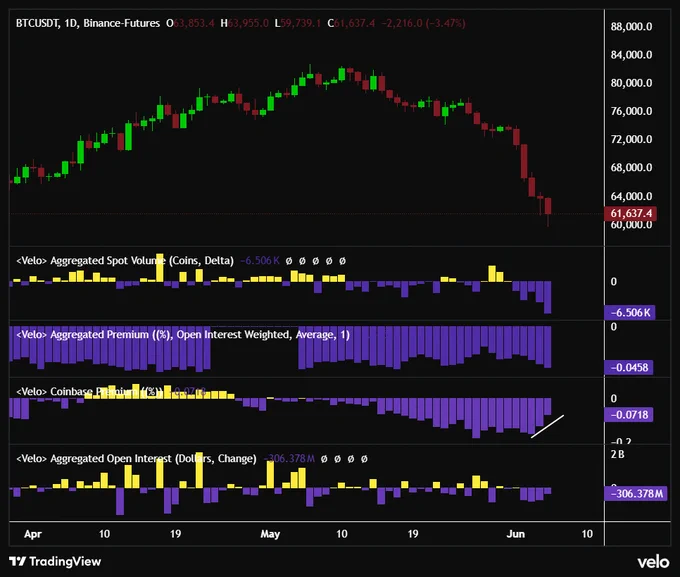Image resolution: width=680 pixels, height=577 pixels.
Task: Click the open price value O63,853.4
Action: click(x=190, y=23)
